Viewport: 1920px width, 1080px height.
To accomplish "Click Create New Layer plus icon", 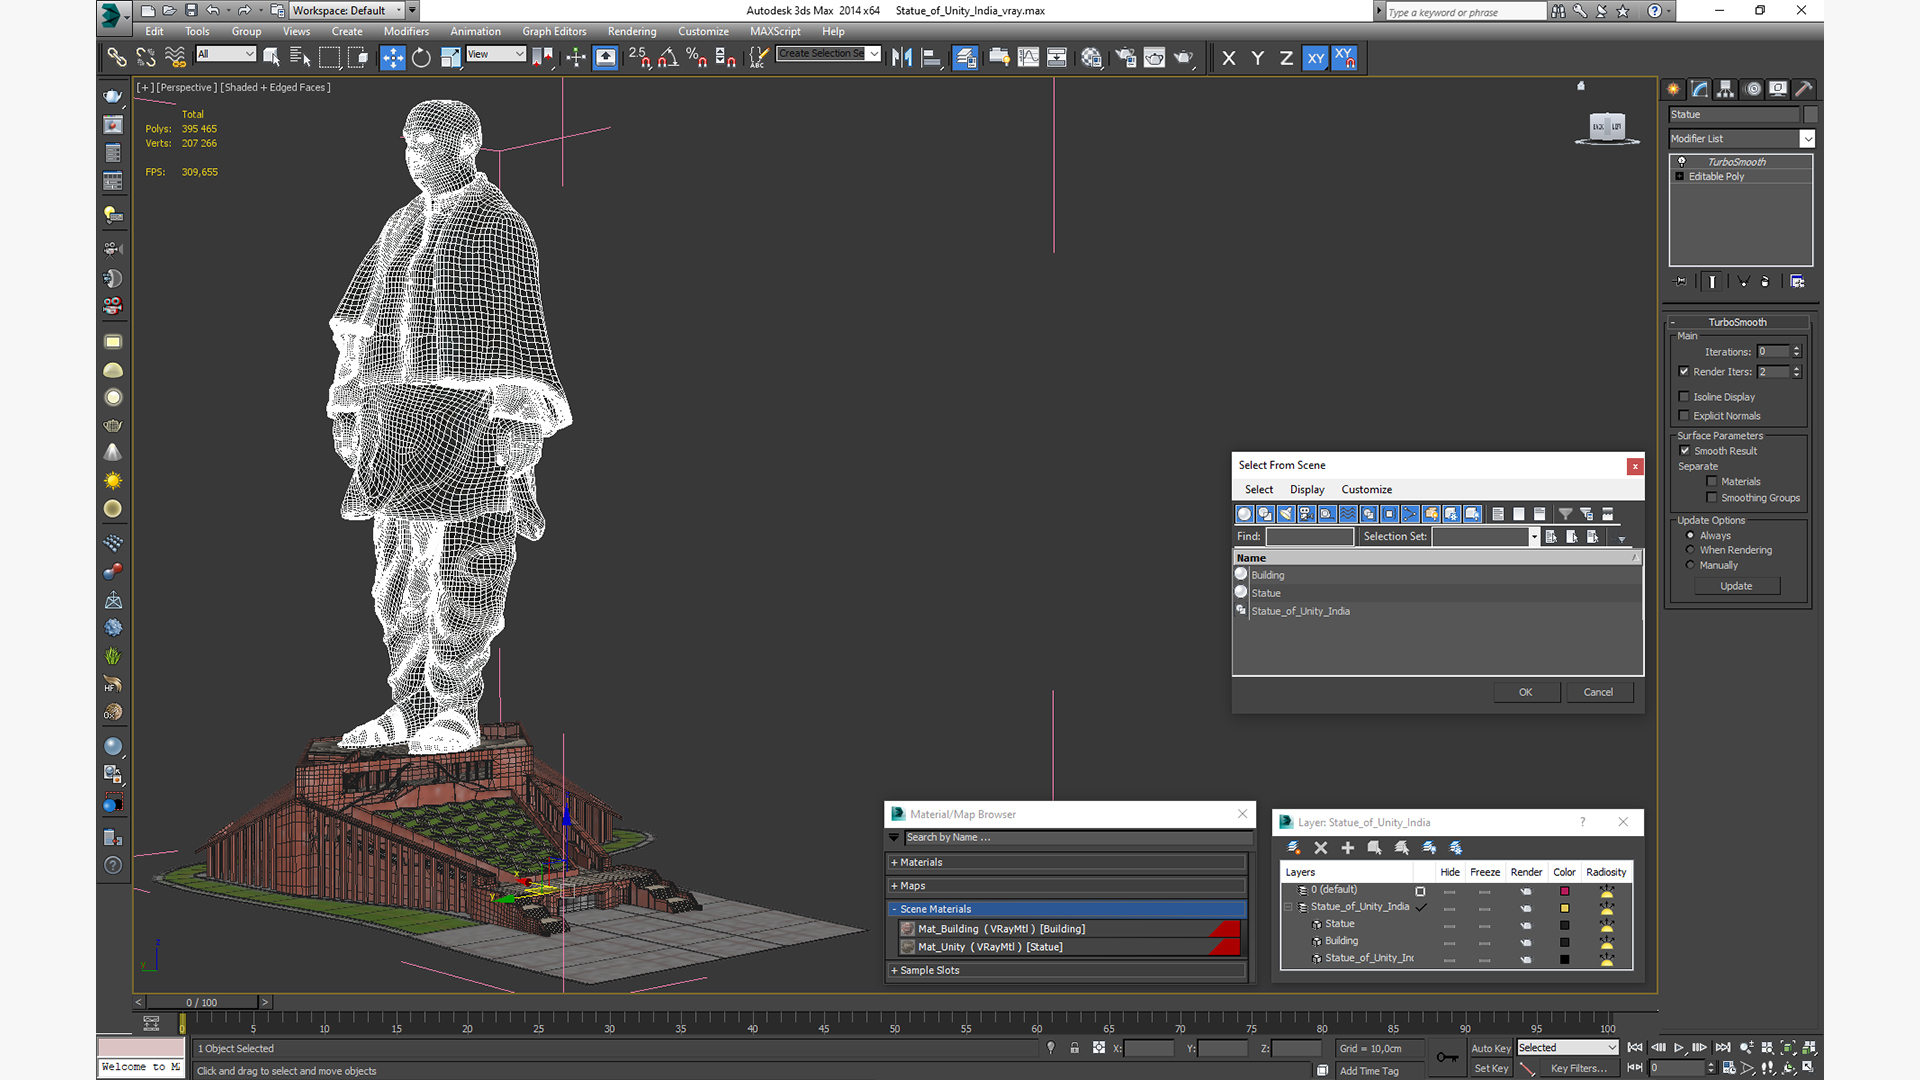I will click(x=1347, y=848).
